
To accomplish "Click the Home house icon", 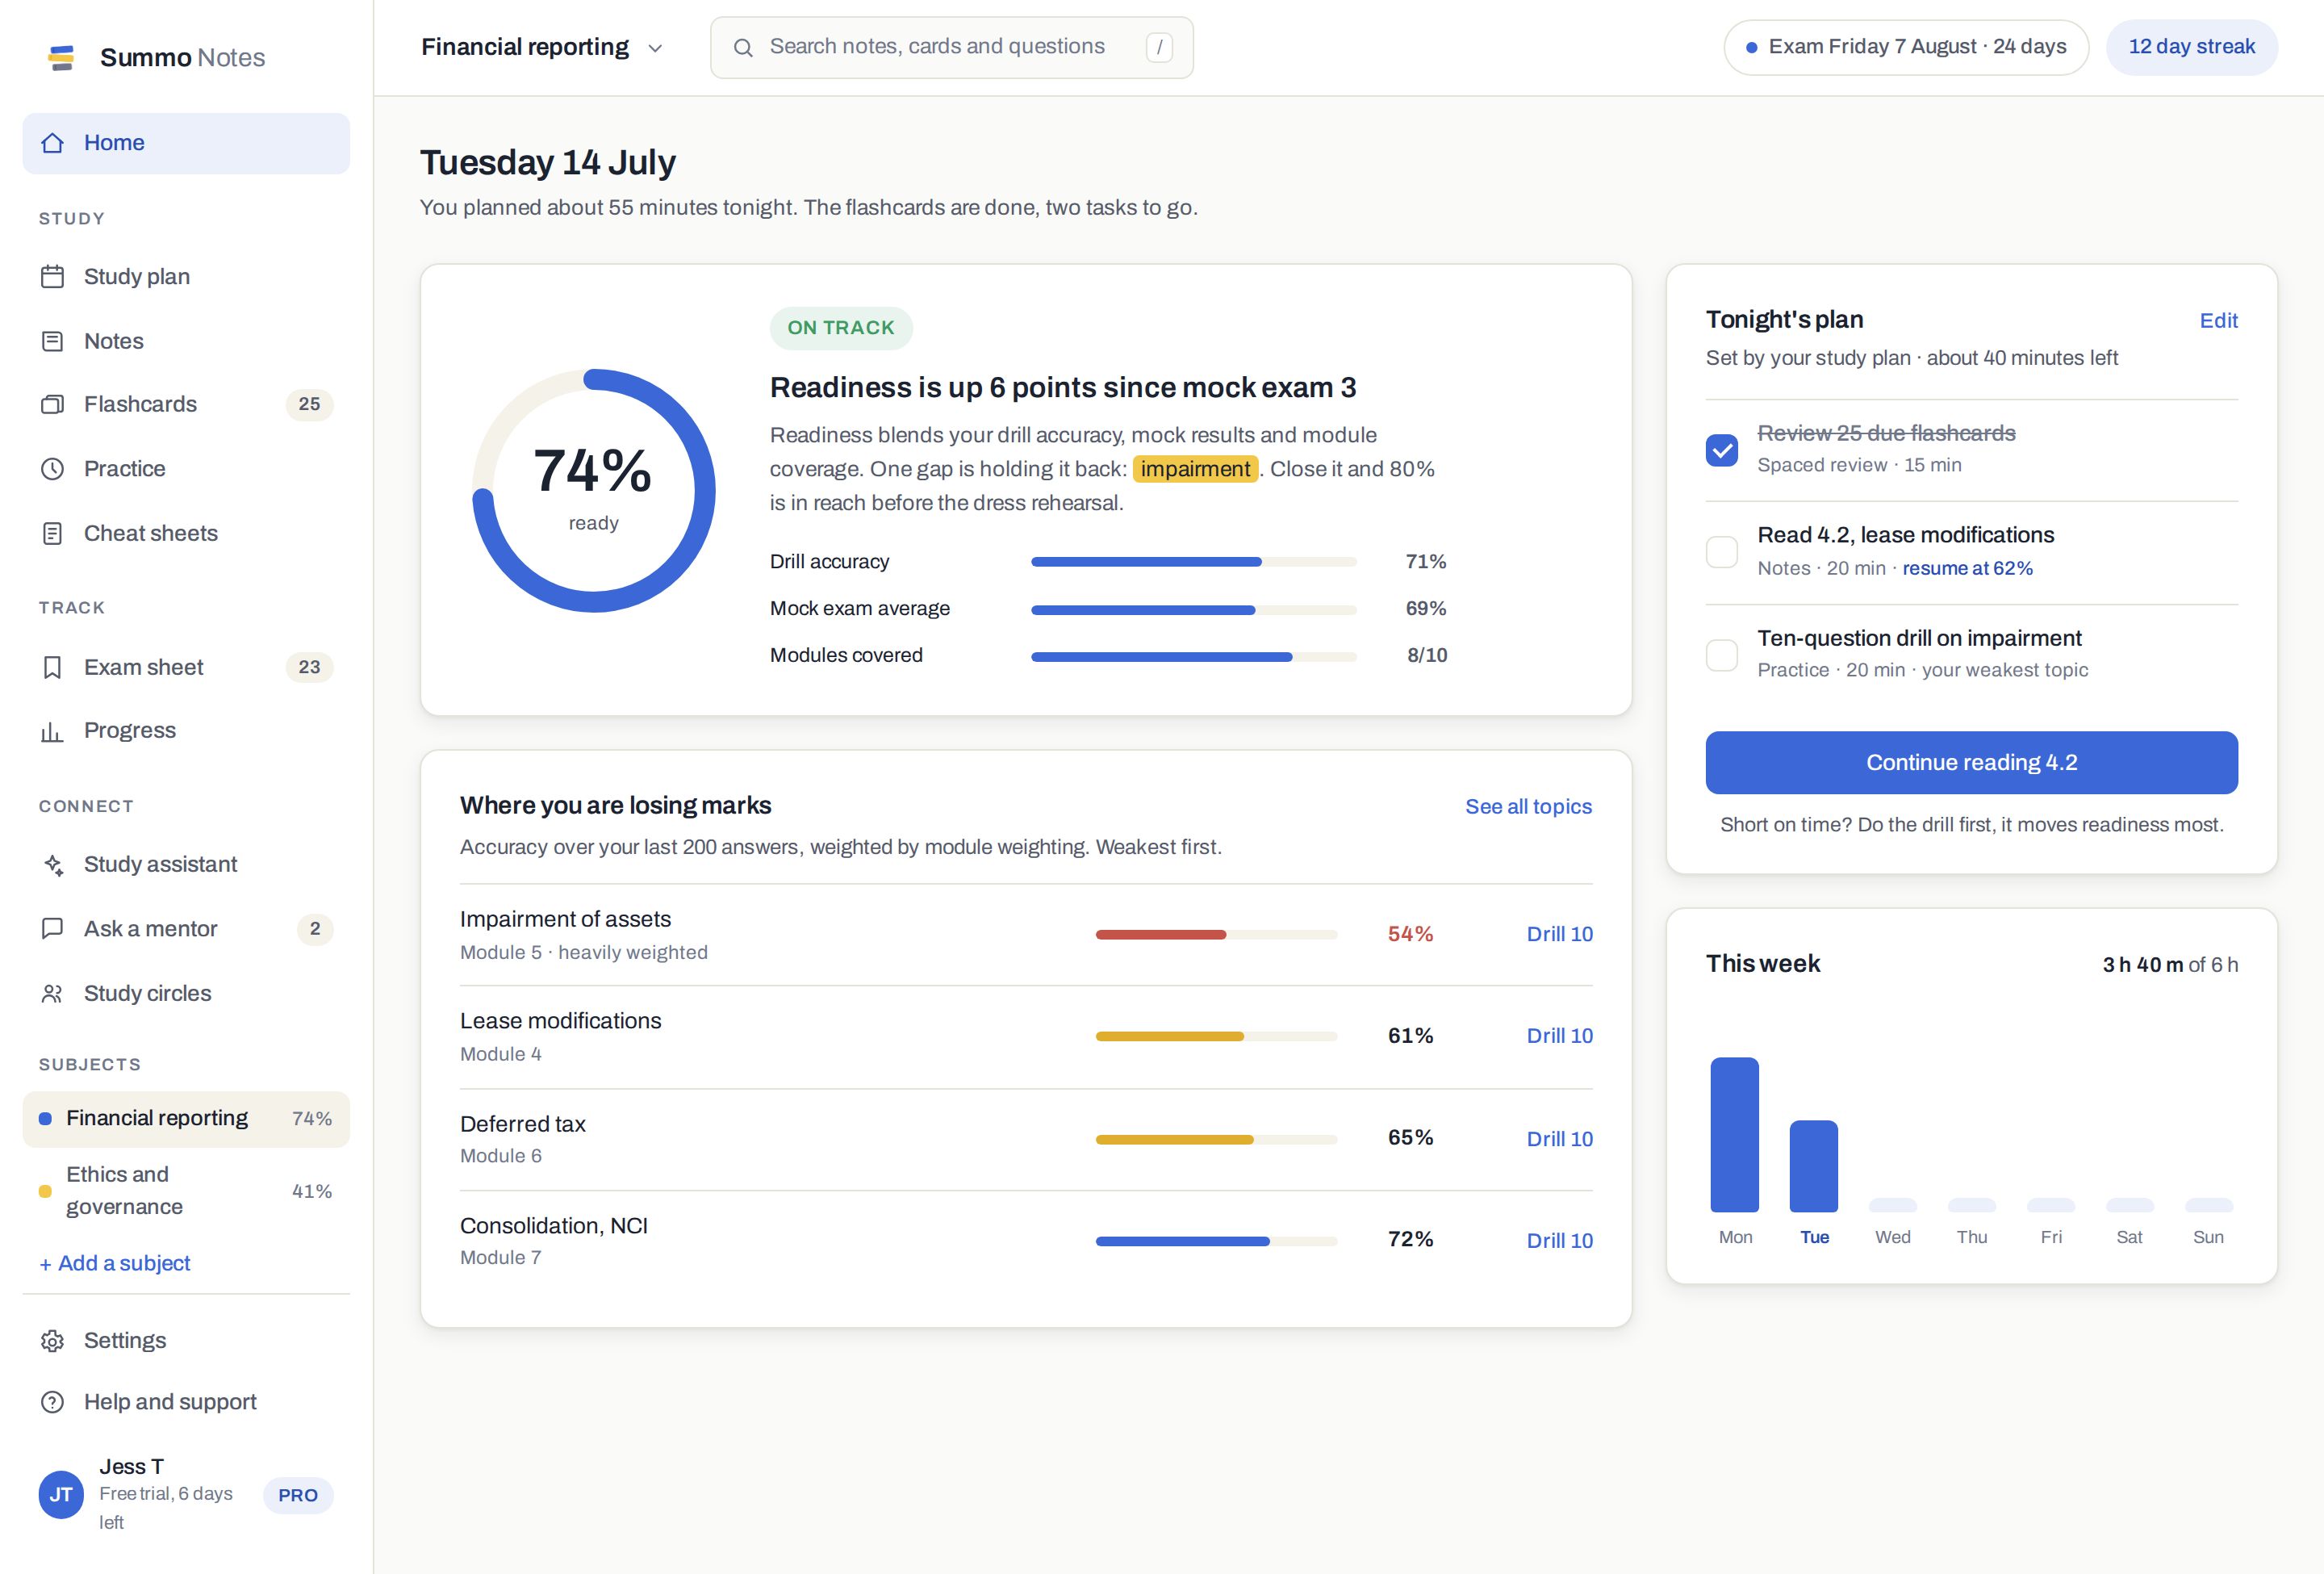I will [53, 143].
